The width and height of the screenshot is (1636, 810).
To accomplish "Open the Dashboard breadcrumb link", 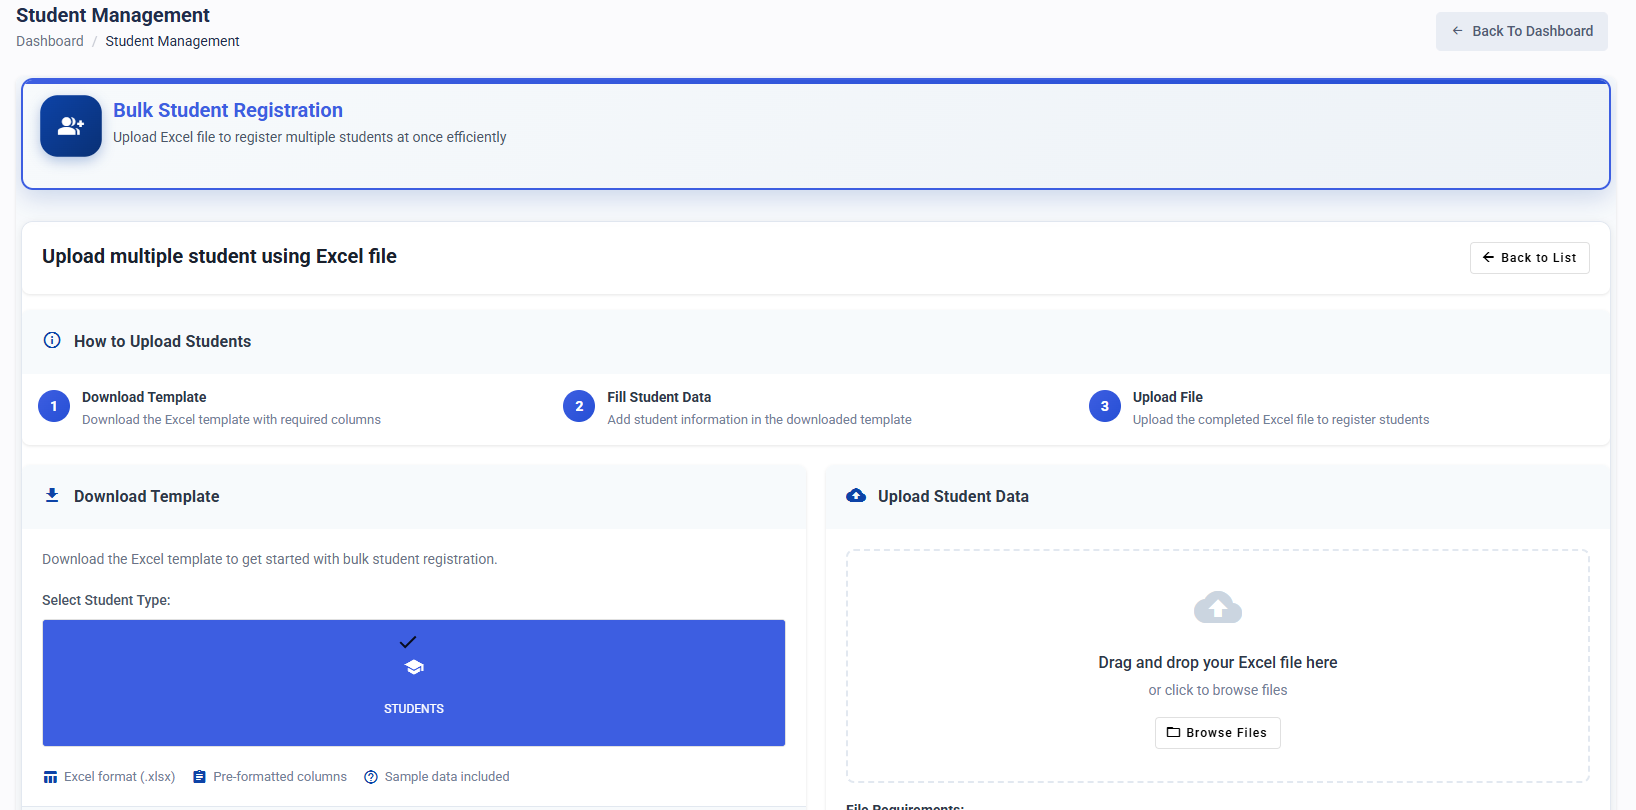I will [x=50, y=41].
